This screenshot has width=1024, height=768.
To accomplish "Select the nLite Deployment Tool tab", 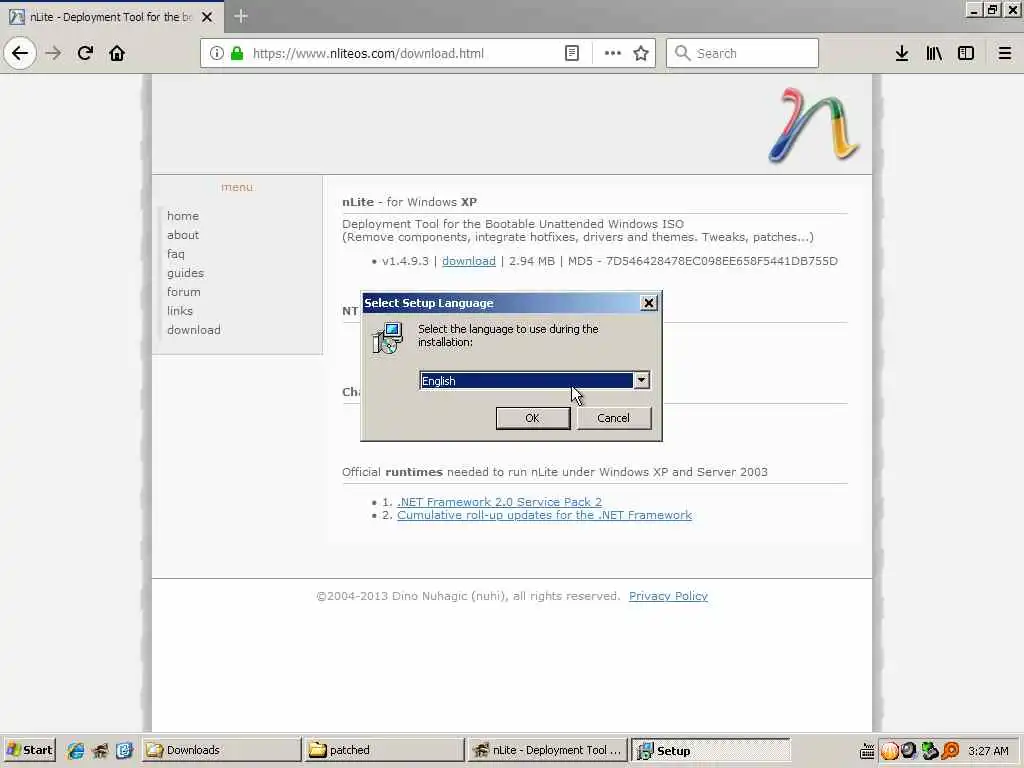I will coord(110,17).
